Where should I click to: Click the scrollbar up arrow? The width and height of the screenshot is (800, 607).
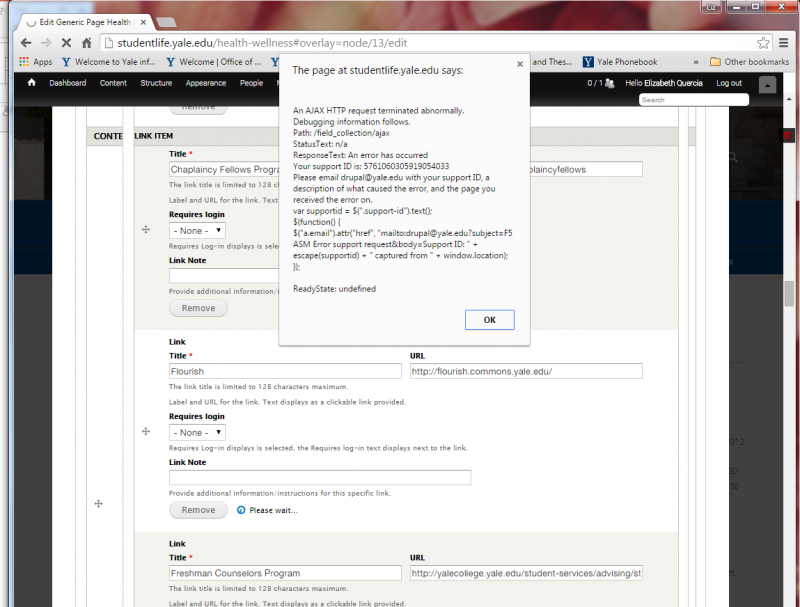(789, 99)
